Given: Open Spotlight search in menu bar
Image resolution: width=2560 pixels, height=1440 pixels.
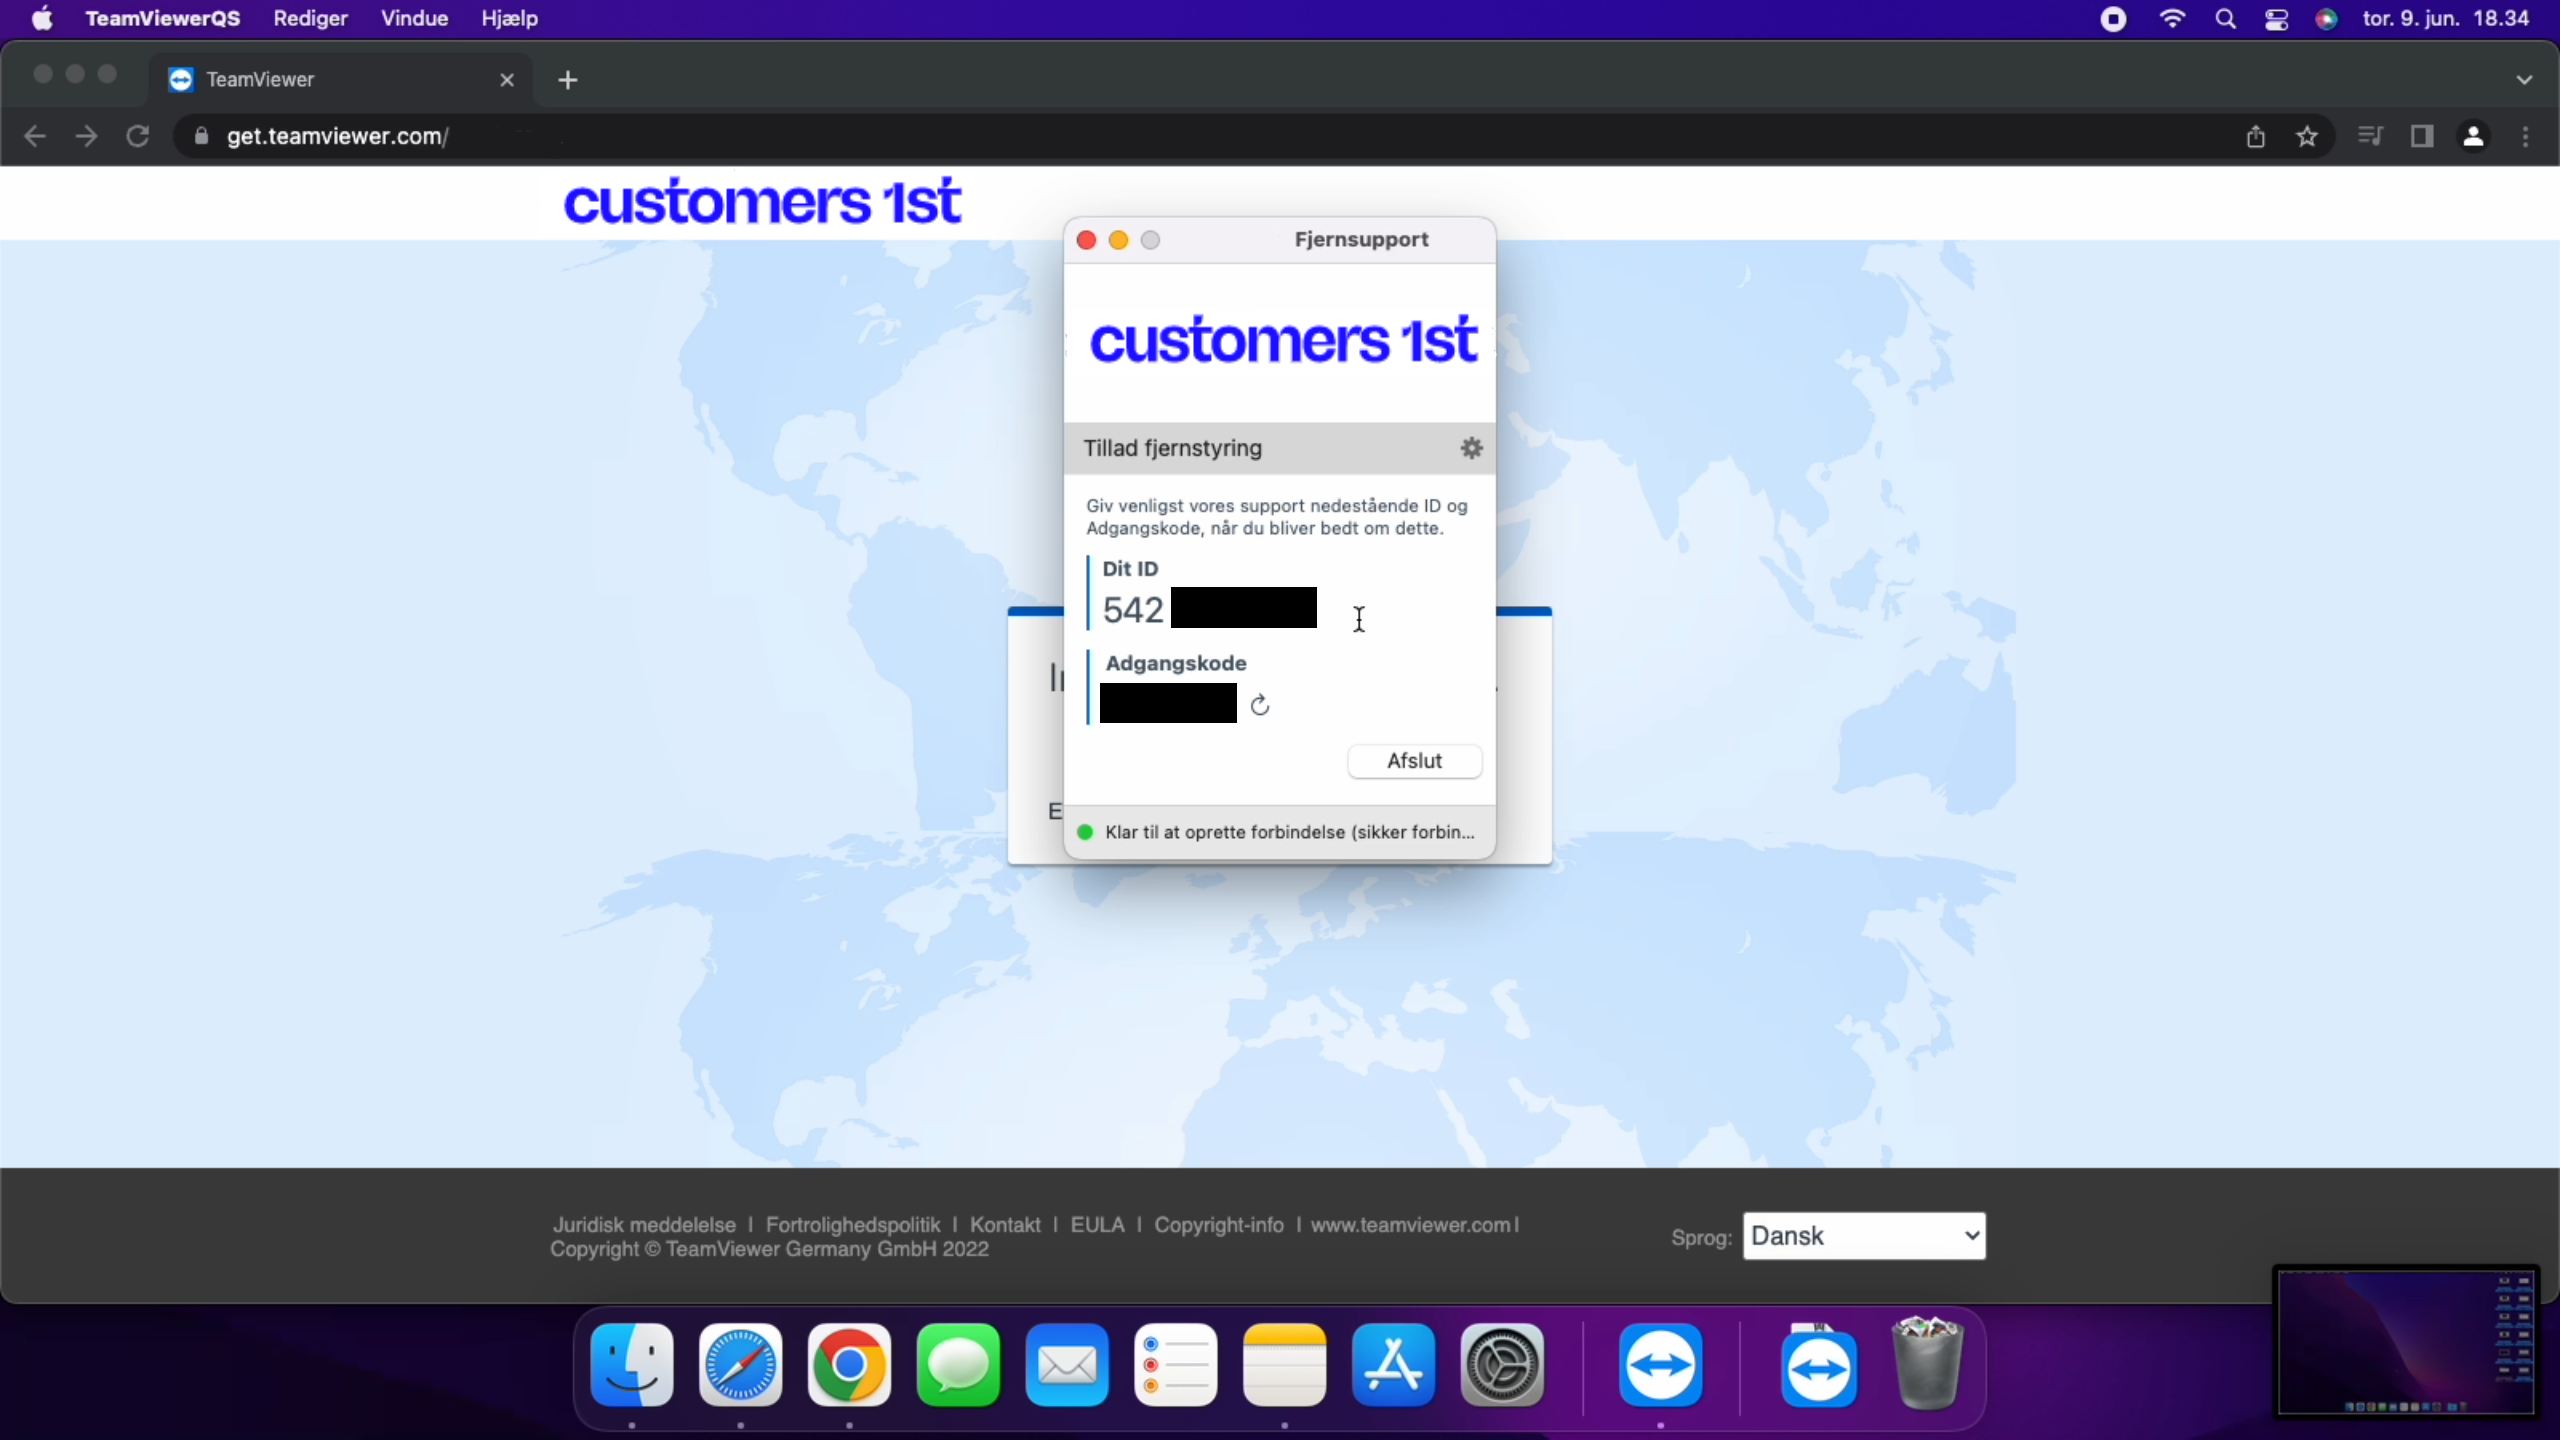Looking at the screenshot, I should click(x=2225, y=19).
